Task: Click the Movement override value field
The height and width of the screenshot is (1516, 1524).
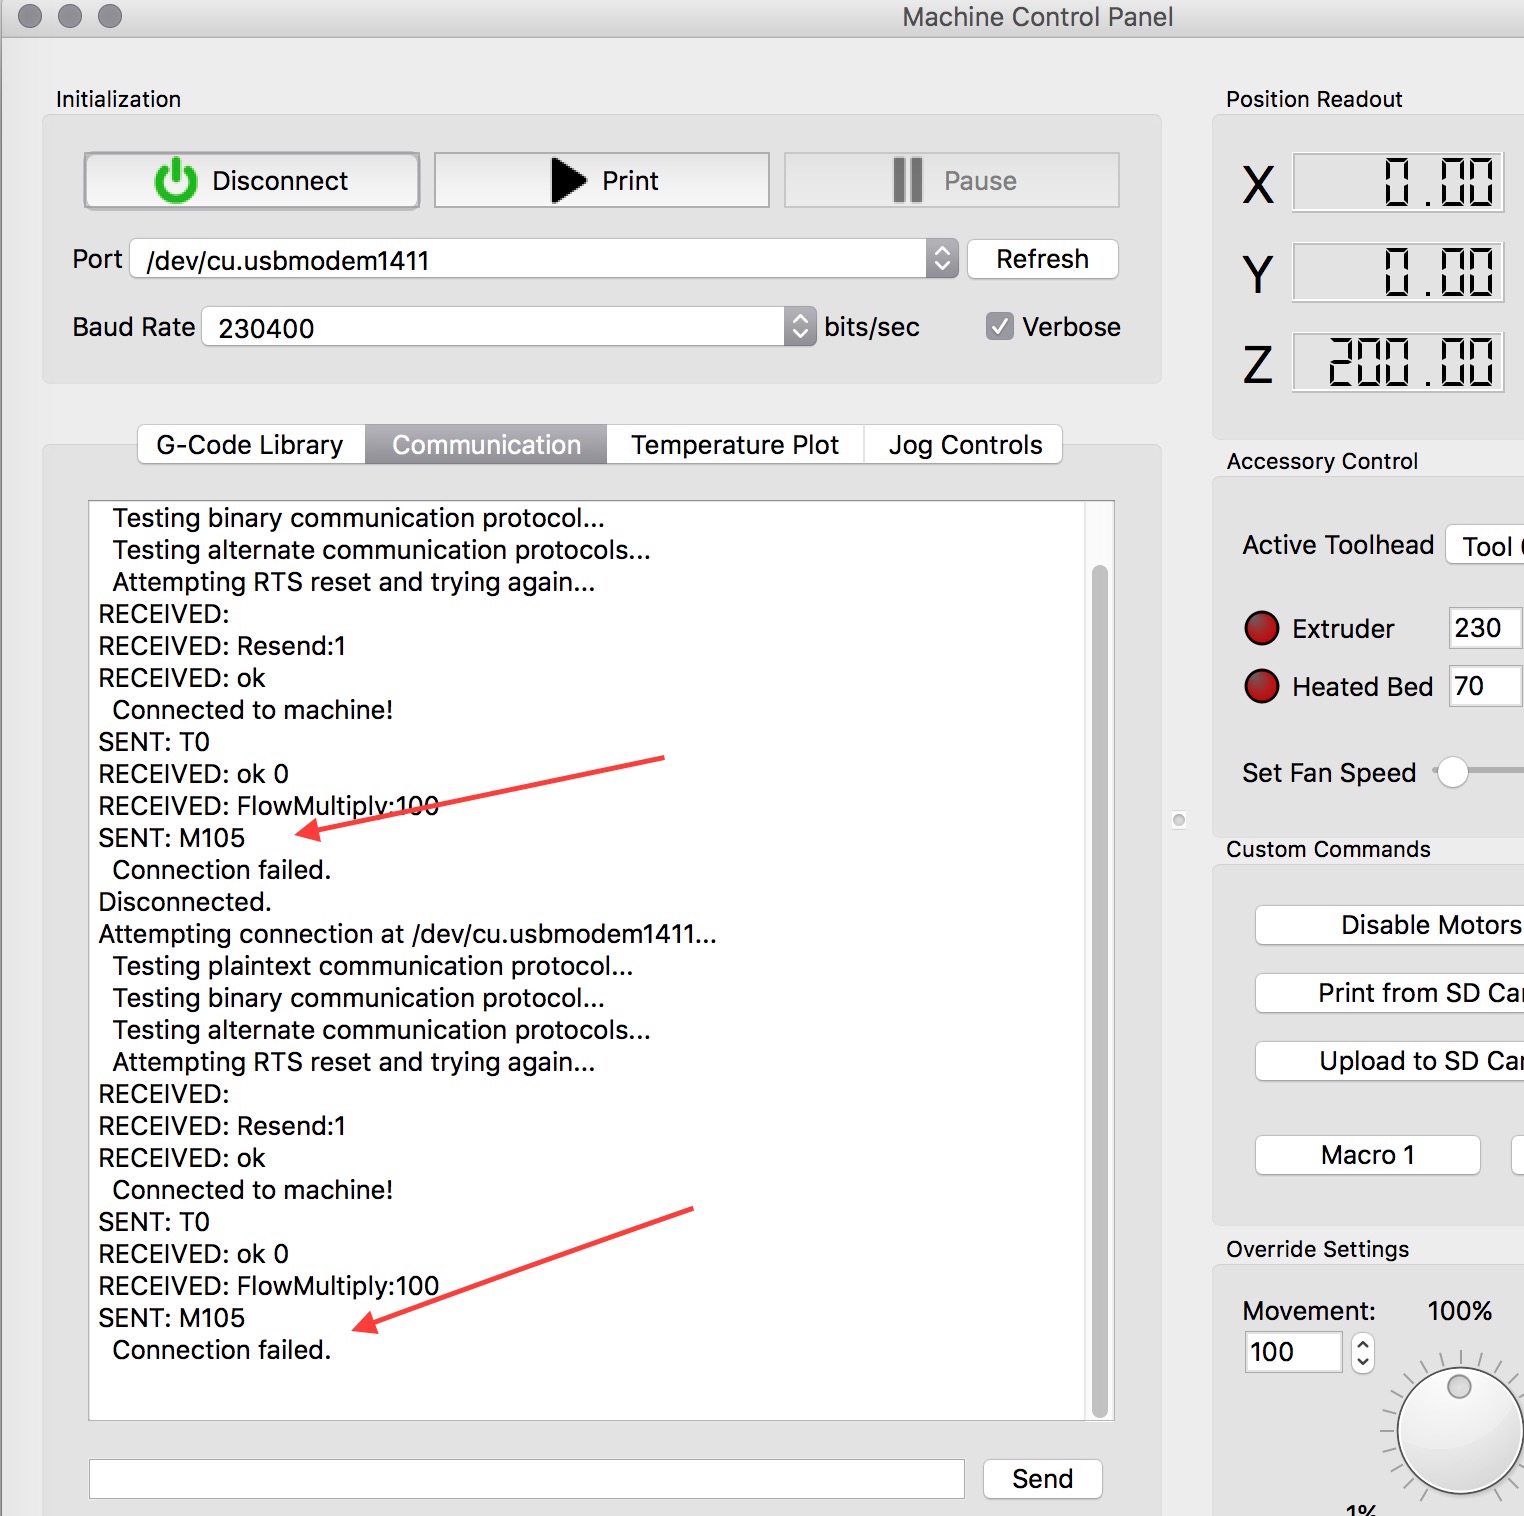Action: [1293, 1352]
